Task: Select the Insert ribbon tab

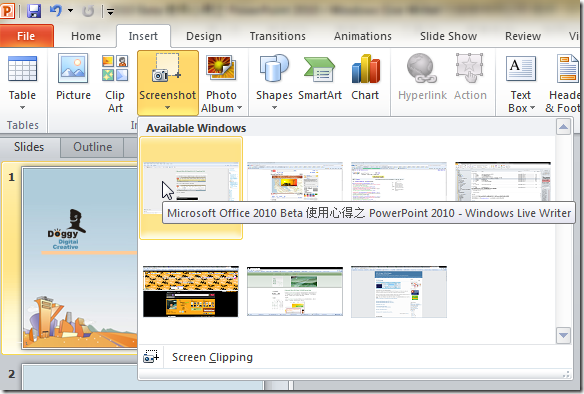Action: point(143,36)
